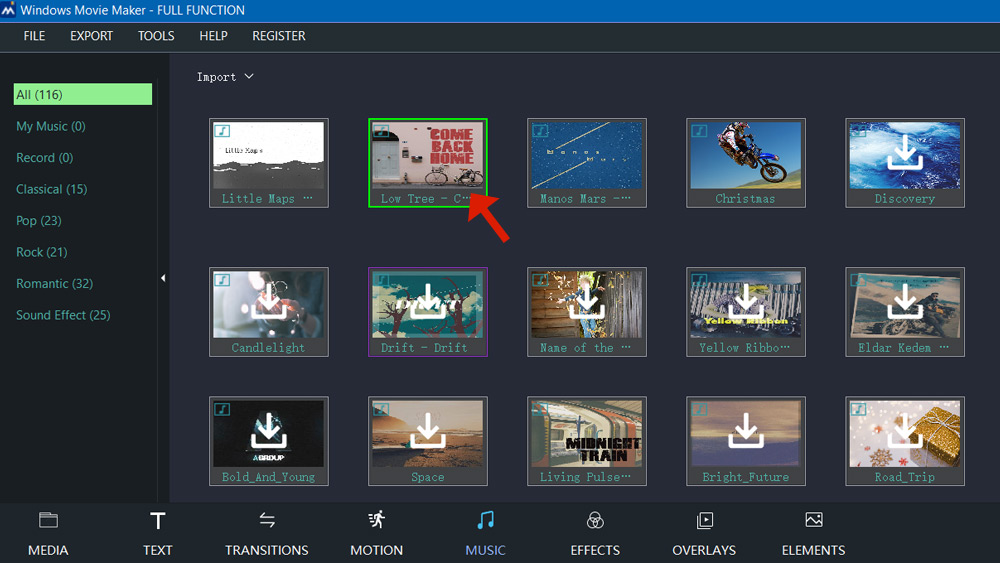Select the Little Maps thumbnail image
The width and height of the screenshot is (1000, 563).
click(268, 154)
